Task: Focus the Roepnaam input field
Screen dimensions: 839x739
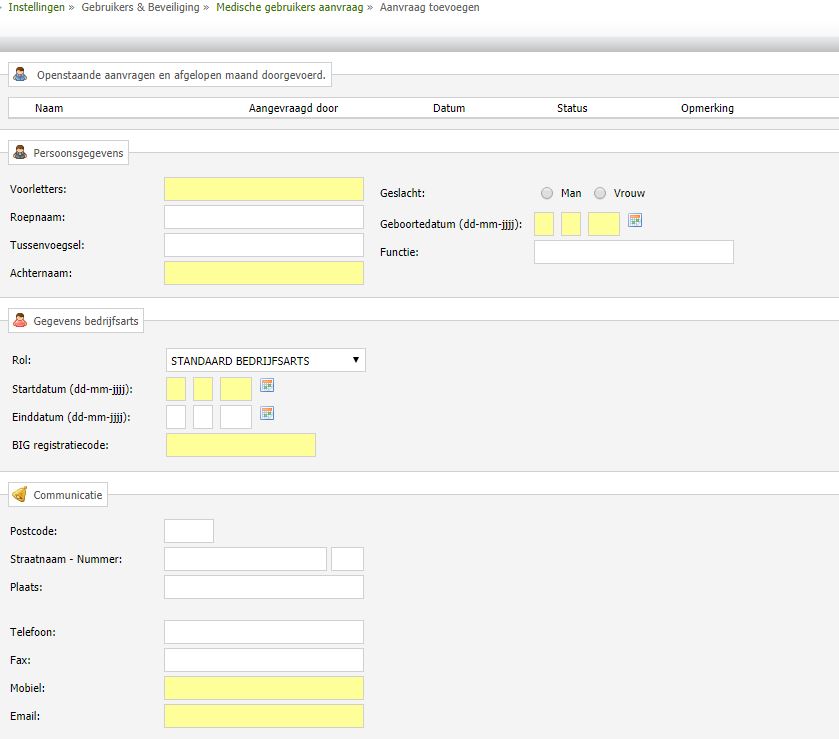Action: point(264,217)
